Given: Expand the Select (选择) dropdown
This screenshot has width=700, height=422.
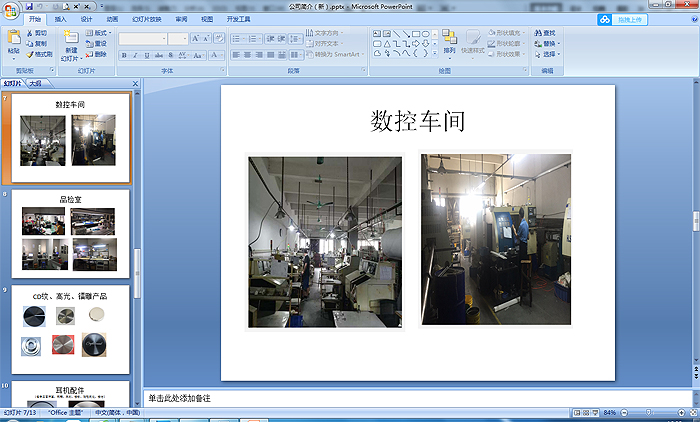Looking at the screenshot, I should click(x=558, y=55).
